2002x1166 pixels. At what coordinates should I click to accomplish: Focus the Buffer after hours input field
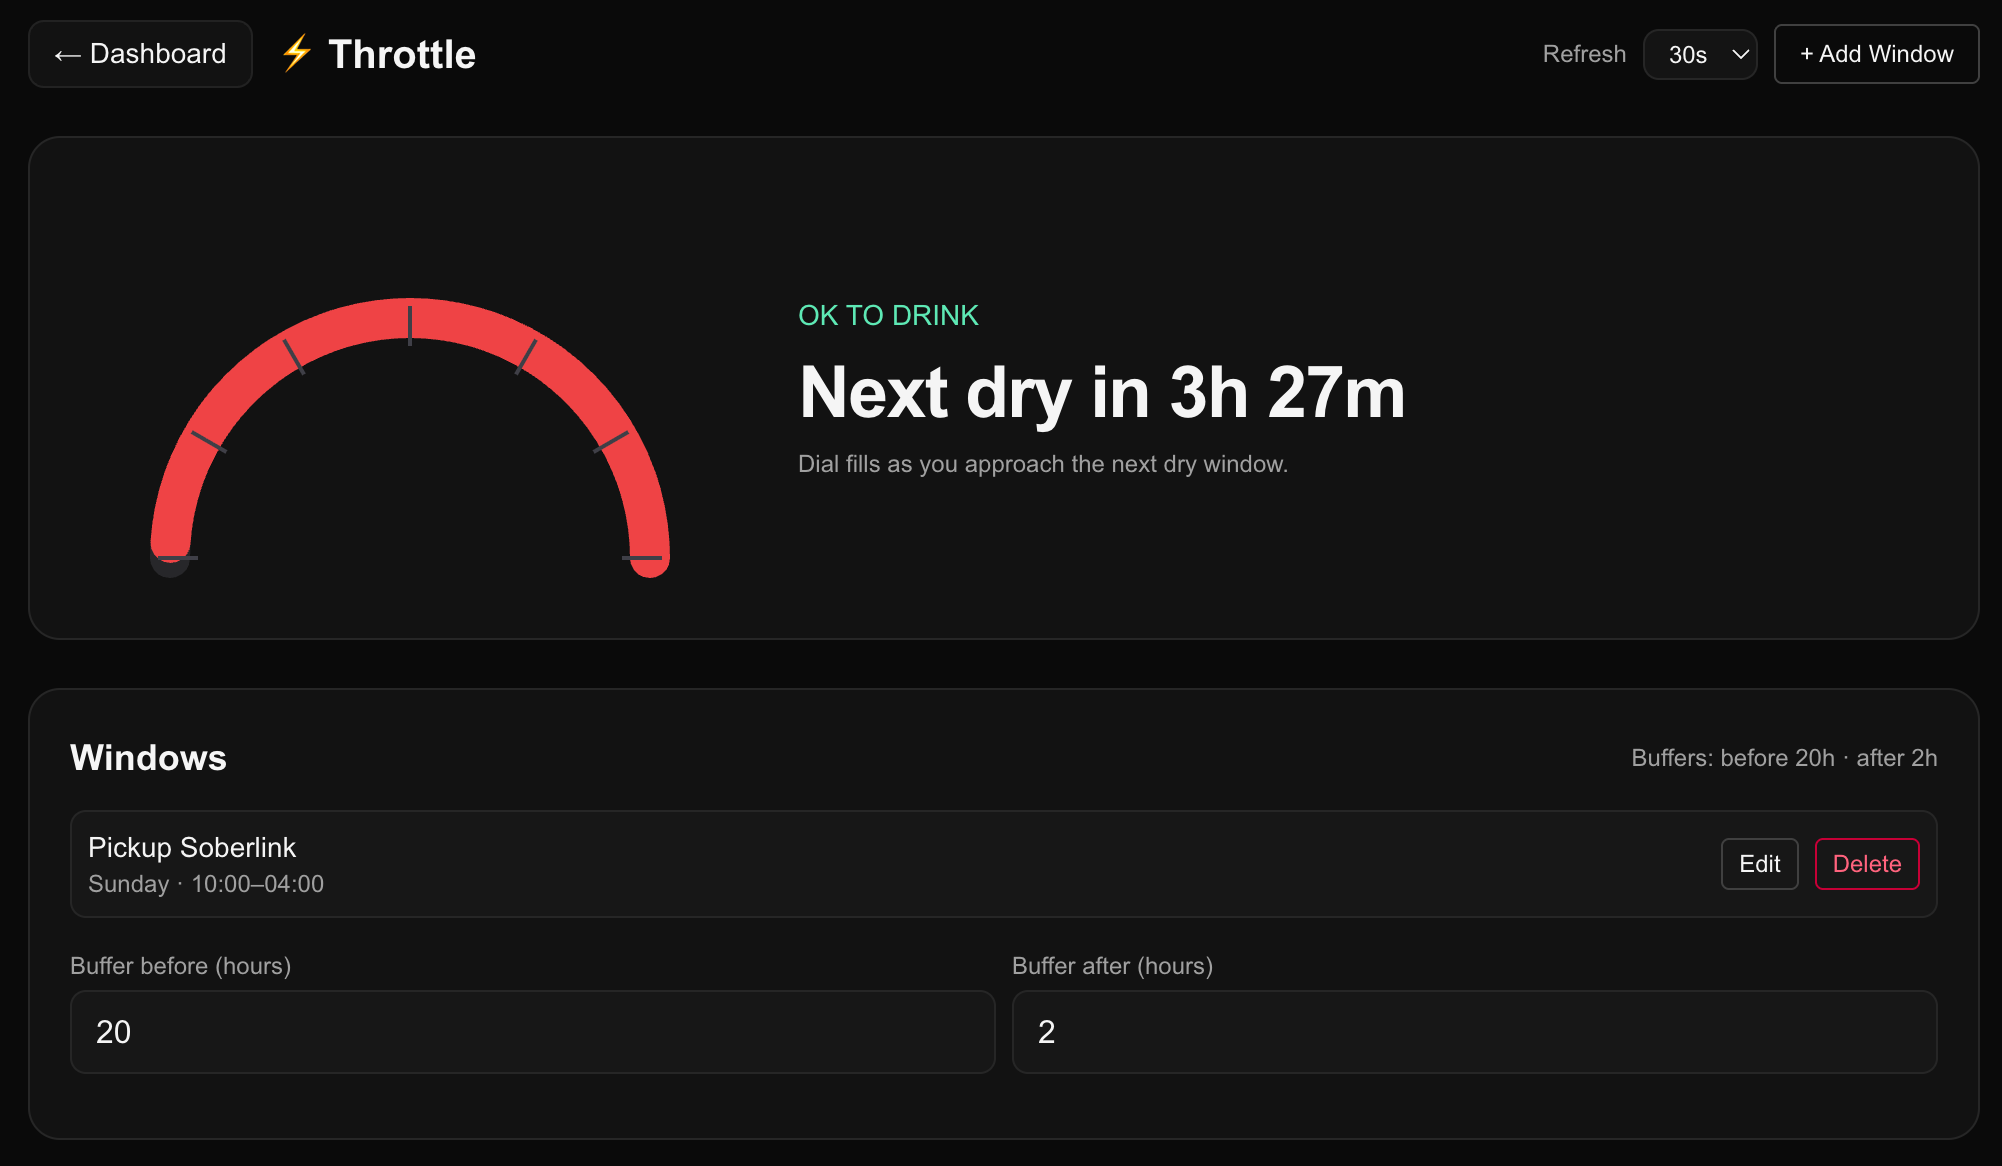click(1474, 1032)
